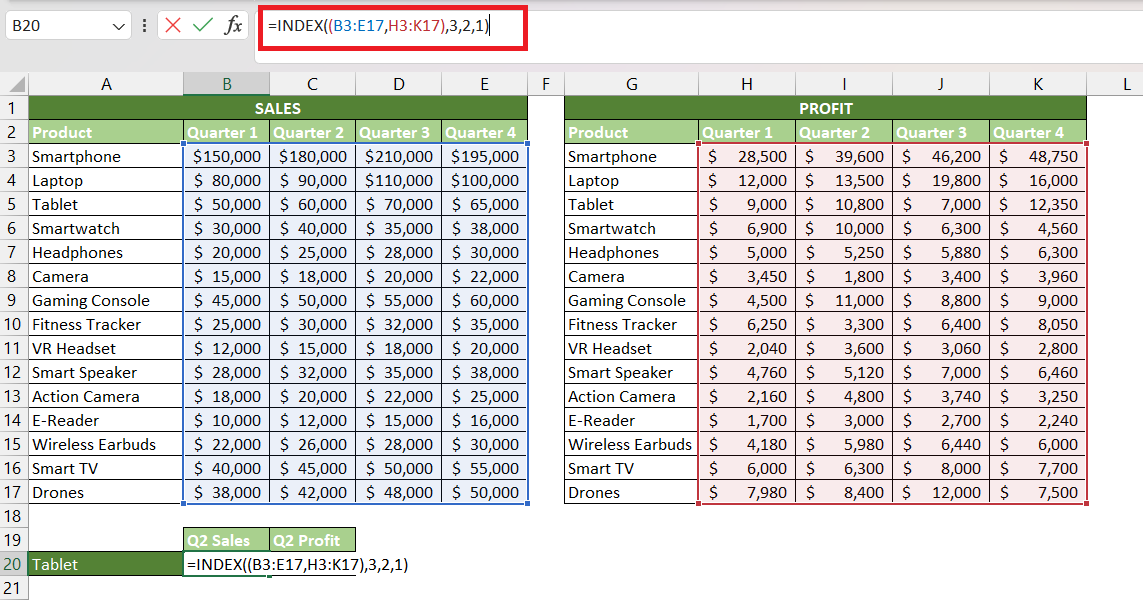The width and height of the screenshot is (1143, 600).
Task: Expand the Name Box dropdown arrow
Action: (x=118, y=26)
